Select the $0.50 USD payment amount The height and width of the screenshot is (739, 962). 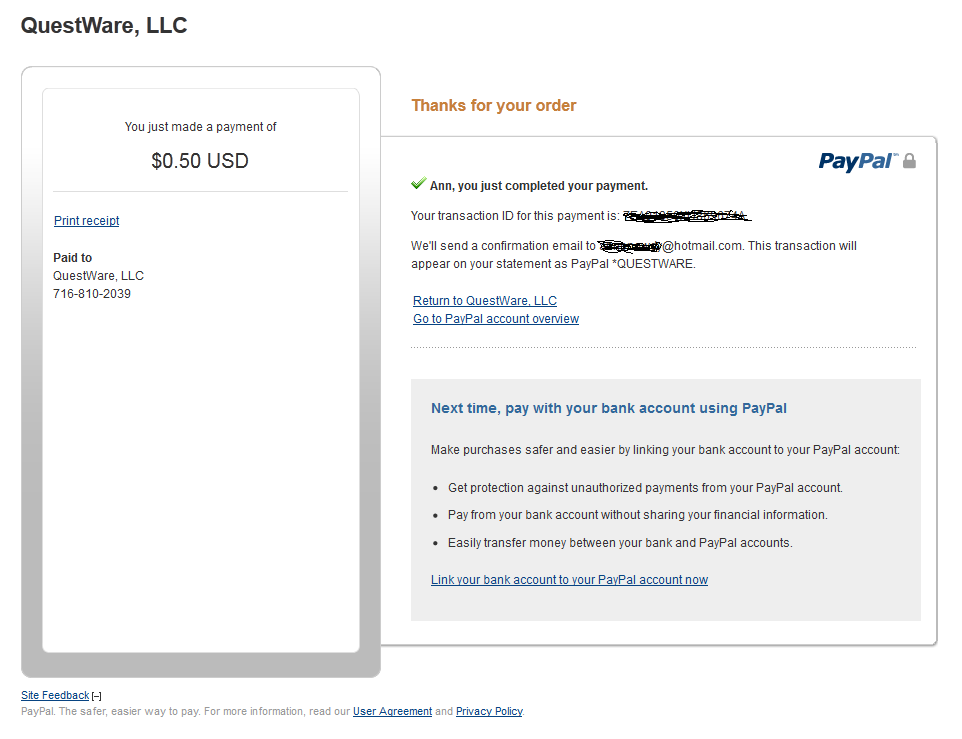(200, 160)
